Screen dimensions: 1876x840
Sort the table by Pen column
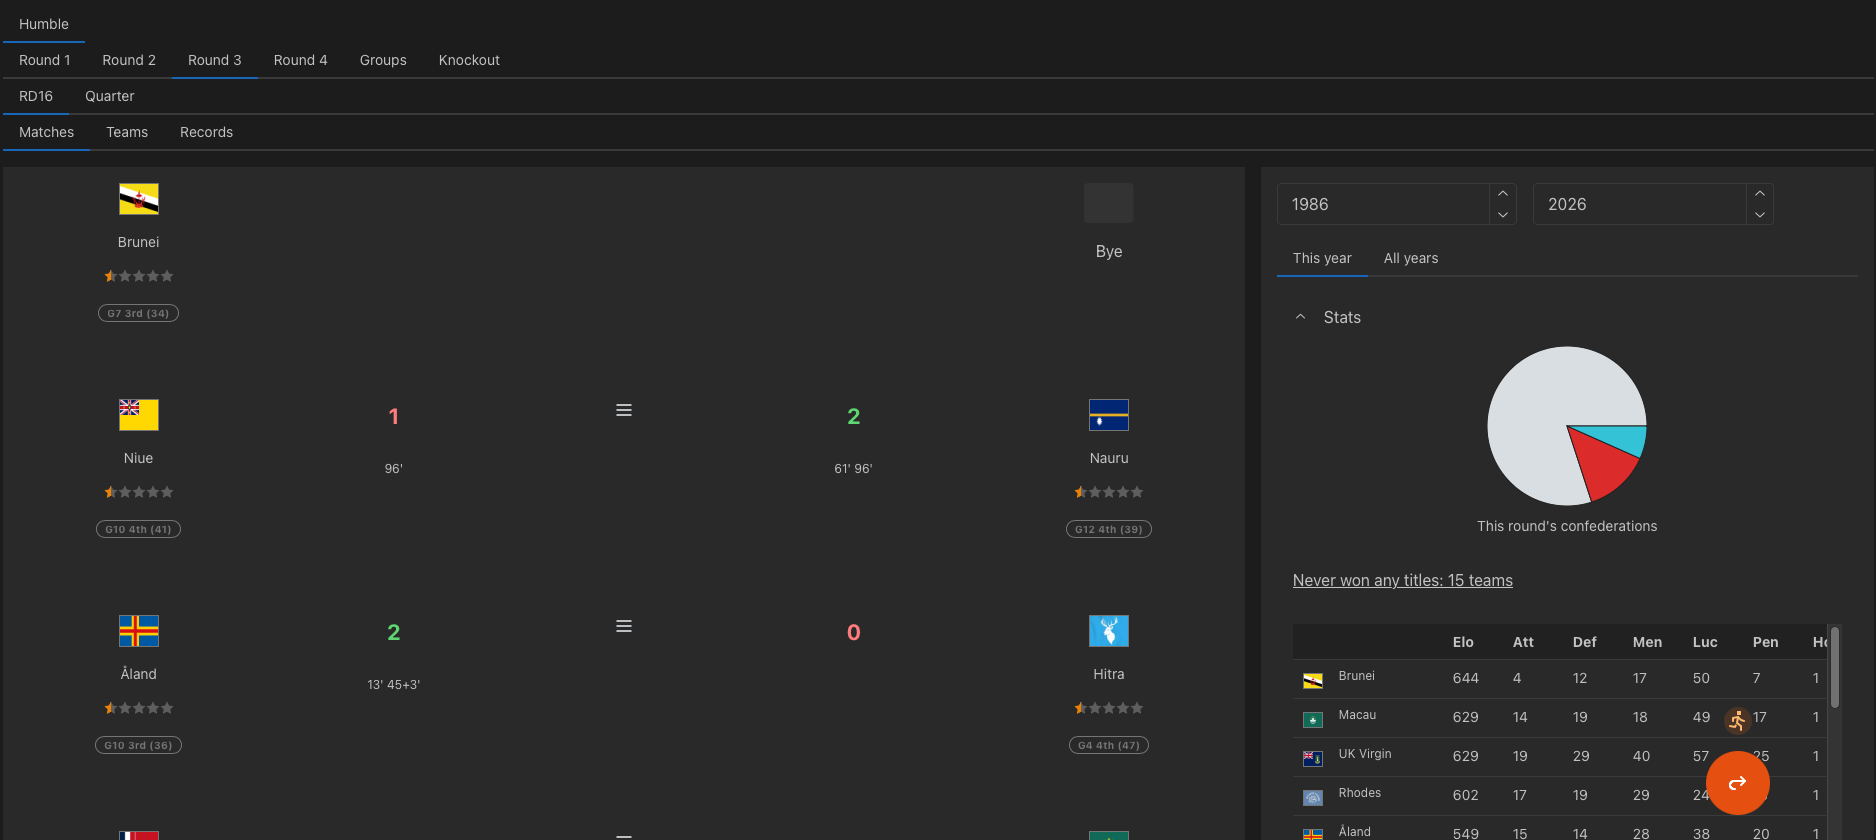1765,642
